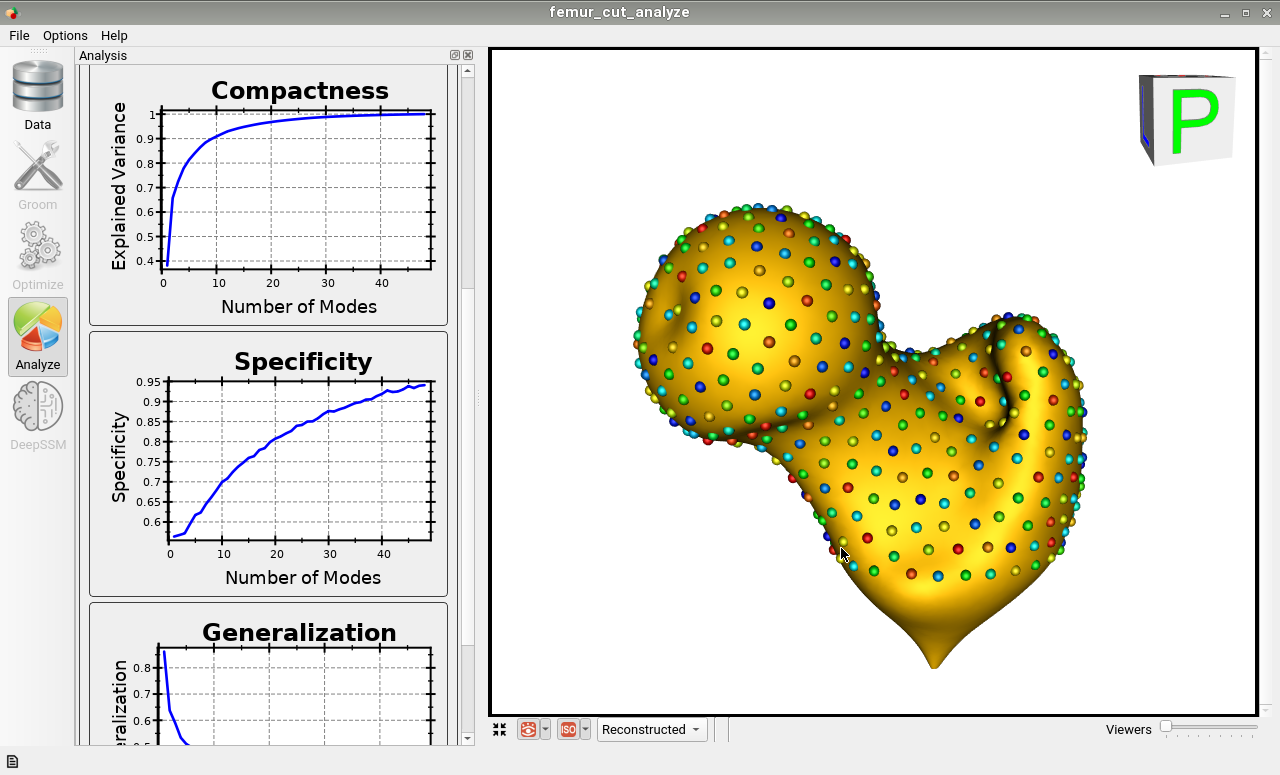The height and width of the screenshot is (775, 1280).
Task: Click the Specificity chart title
Action: [303, 362]
